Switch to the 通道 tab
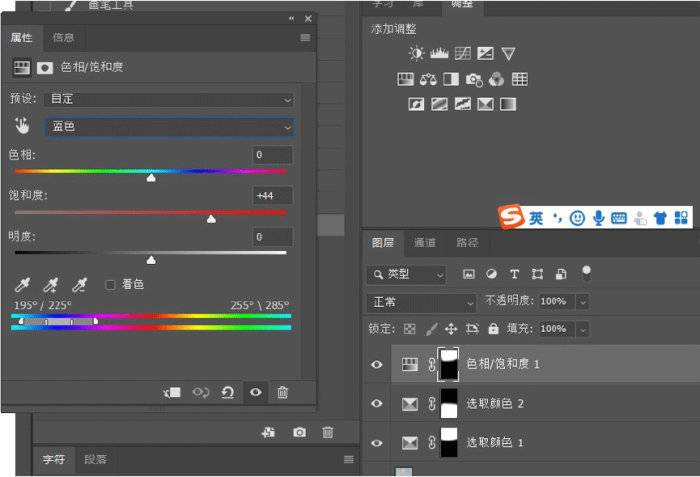The height and width of the screenshot is (477, 700). pos(425,243)
